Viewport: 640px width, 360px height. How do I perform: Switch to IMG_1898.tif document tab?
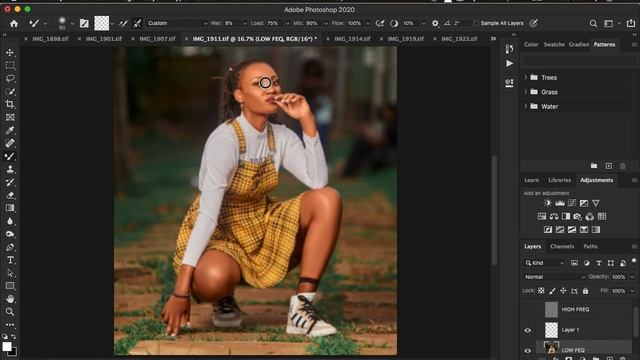50,39
